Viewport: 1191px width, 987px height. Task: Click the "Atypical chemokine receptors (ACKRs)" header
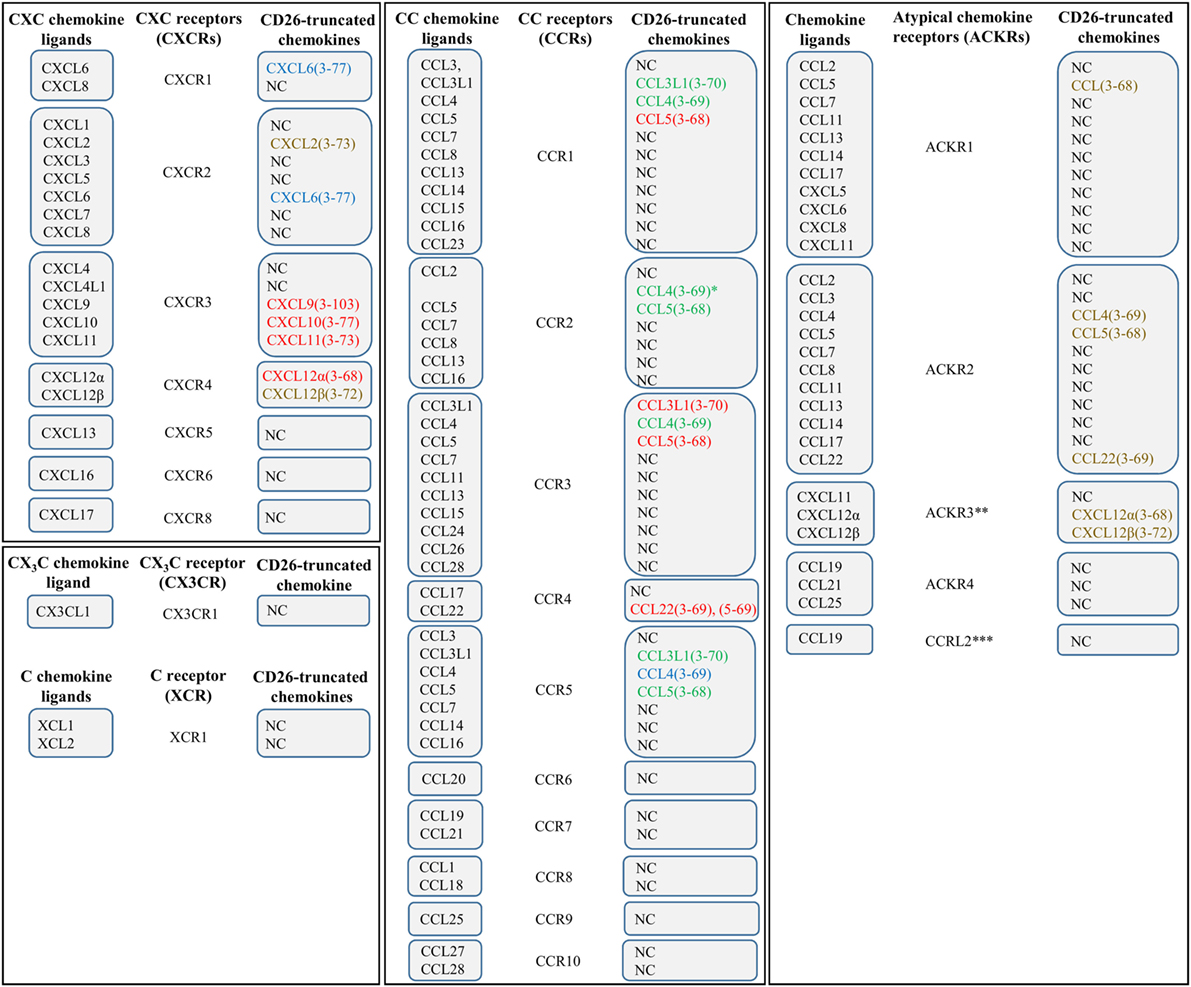[962, 27]
